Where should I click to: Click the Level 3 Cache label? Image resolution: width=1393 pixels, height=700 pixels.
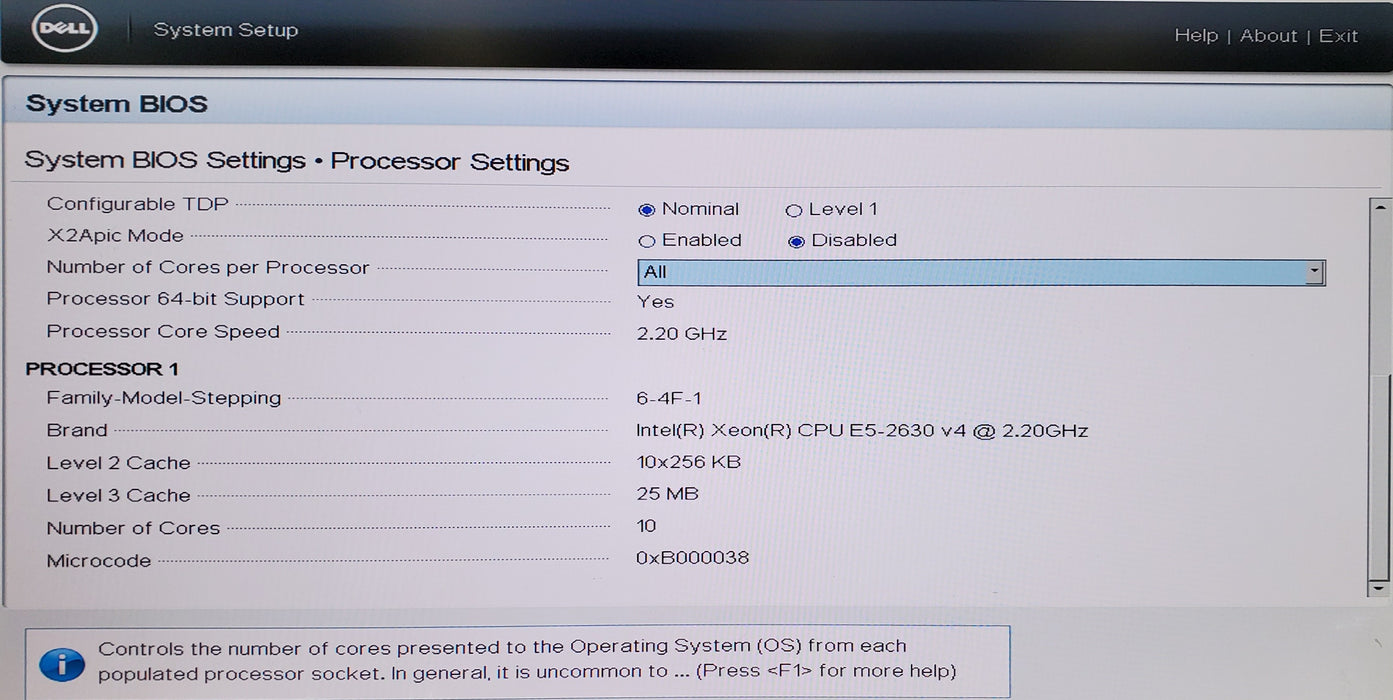click(118, 496)
